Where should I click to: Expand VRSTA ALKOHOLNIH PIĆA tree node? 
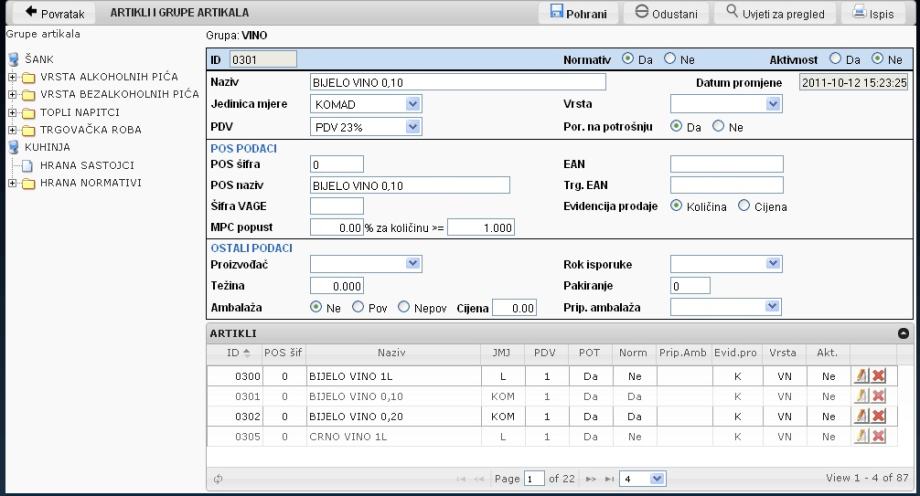[x=9, y=76]
